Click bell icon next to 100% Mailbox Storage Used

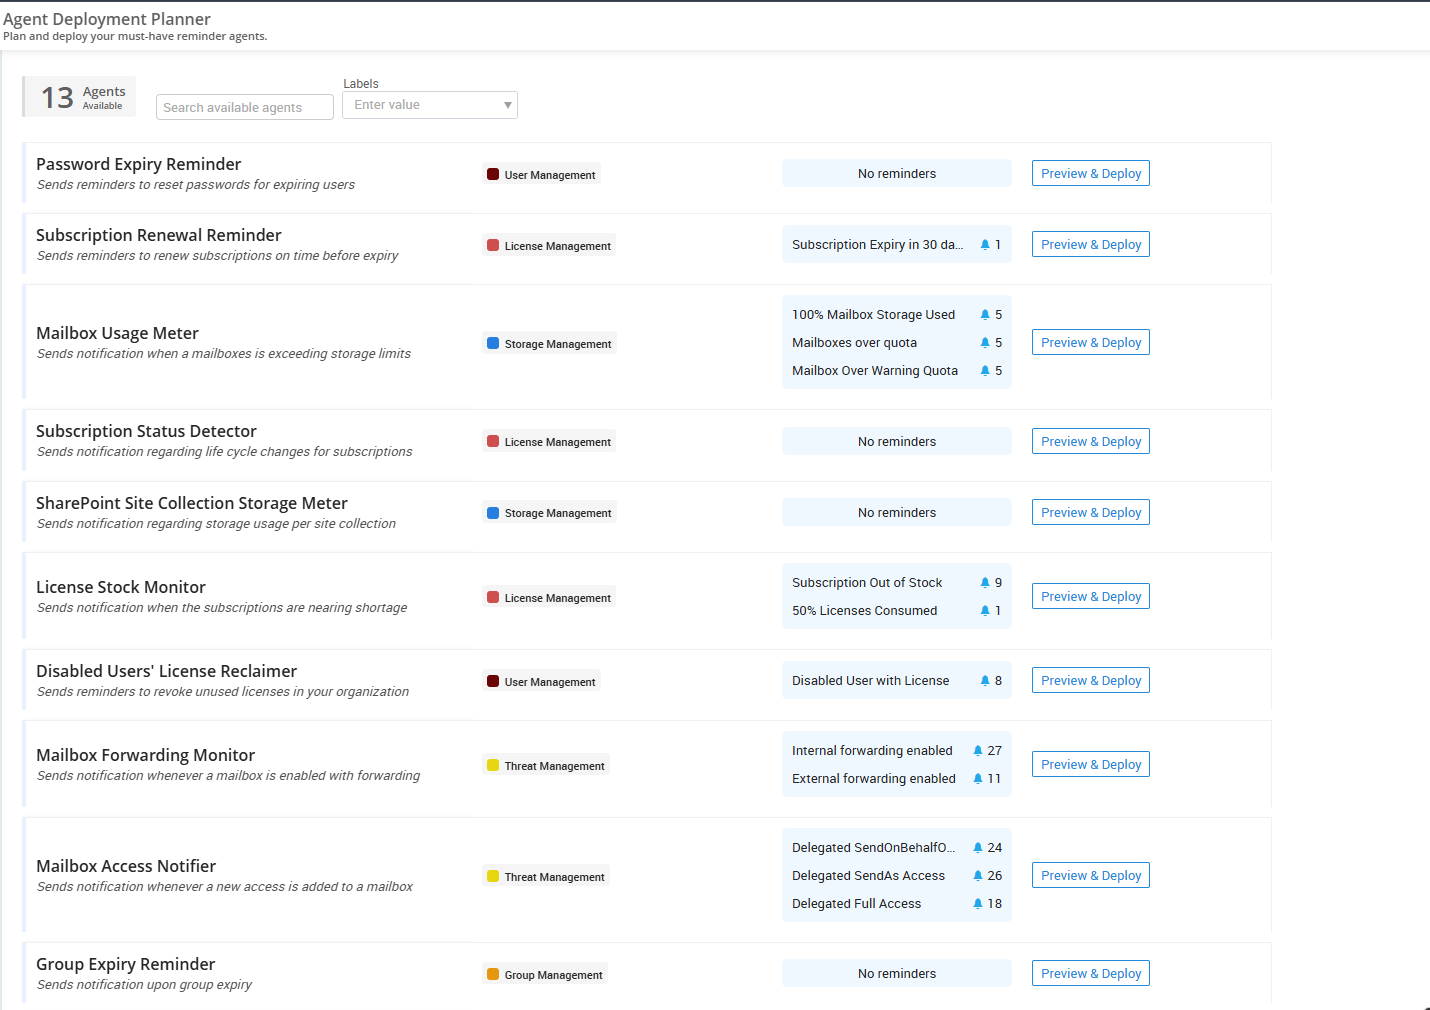tap(985, 315)
